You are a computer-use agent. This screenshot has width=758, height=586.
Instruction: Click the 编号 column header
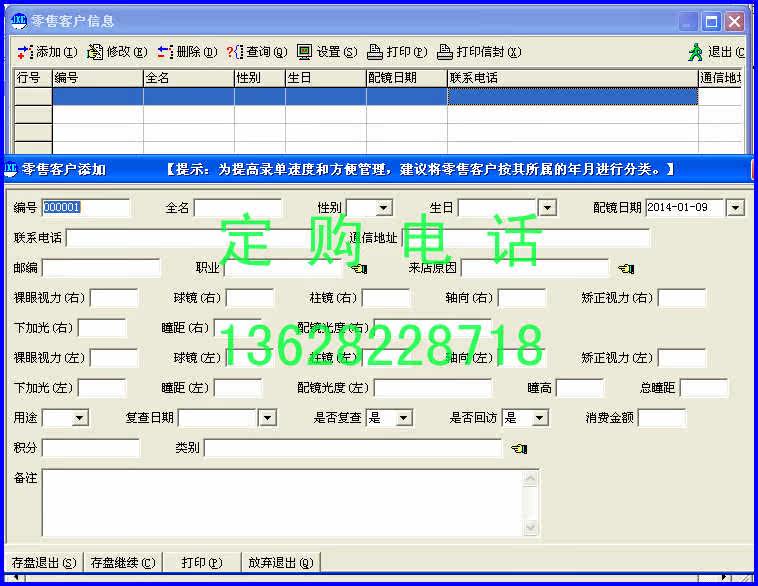(x=98, y=78)
